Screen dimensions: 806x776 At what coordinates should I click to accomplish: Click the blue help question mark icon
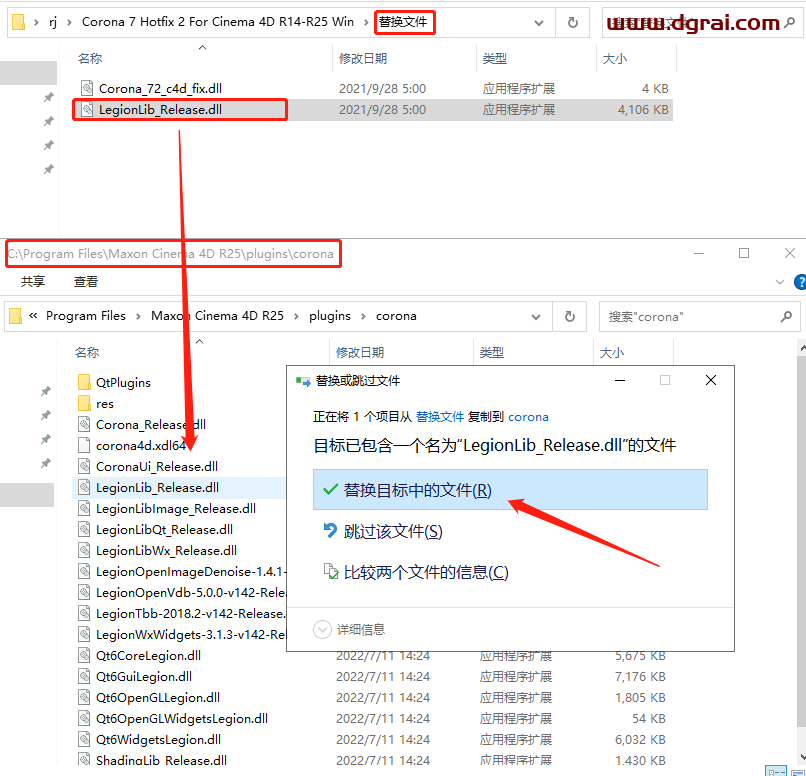coord(799,282)
